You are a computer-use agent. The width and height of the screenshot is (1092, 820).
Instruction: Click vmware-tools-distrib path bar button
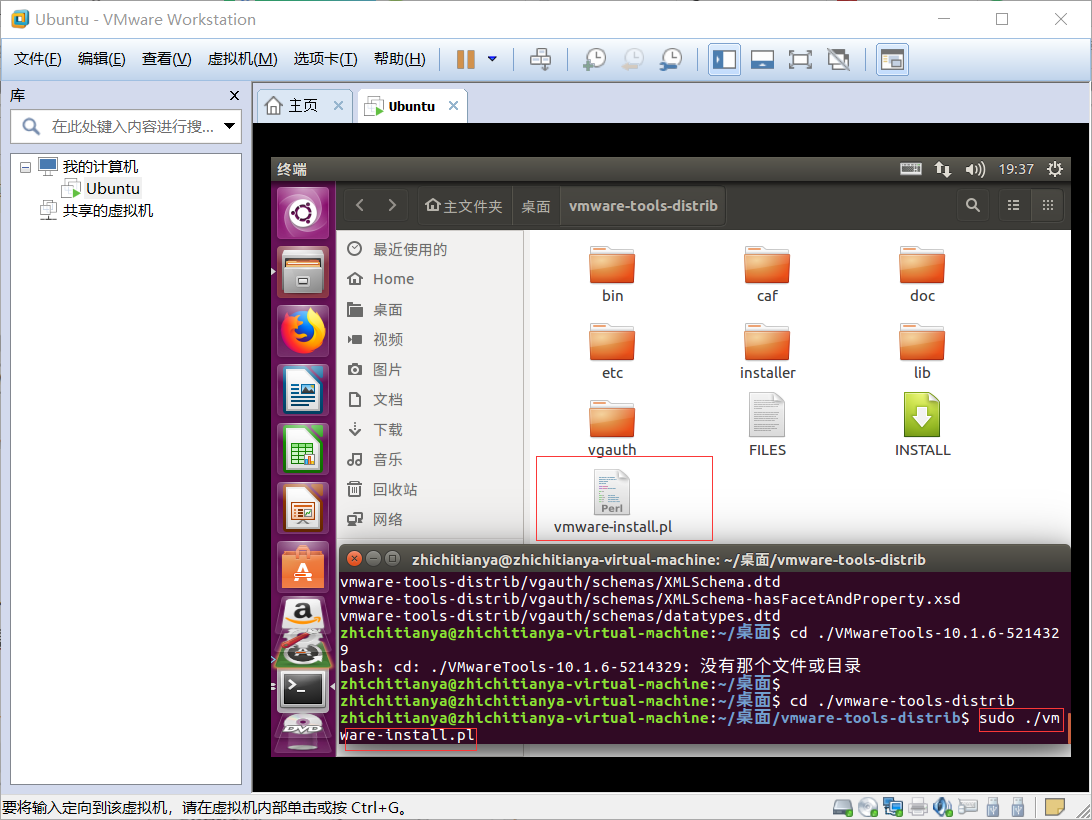643,206
